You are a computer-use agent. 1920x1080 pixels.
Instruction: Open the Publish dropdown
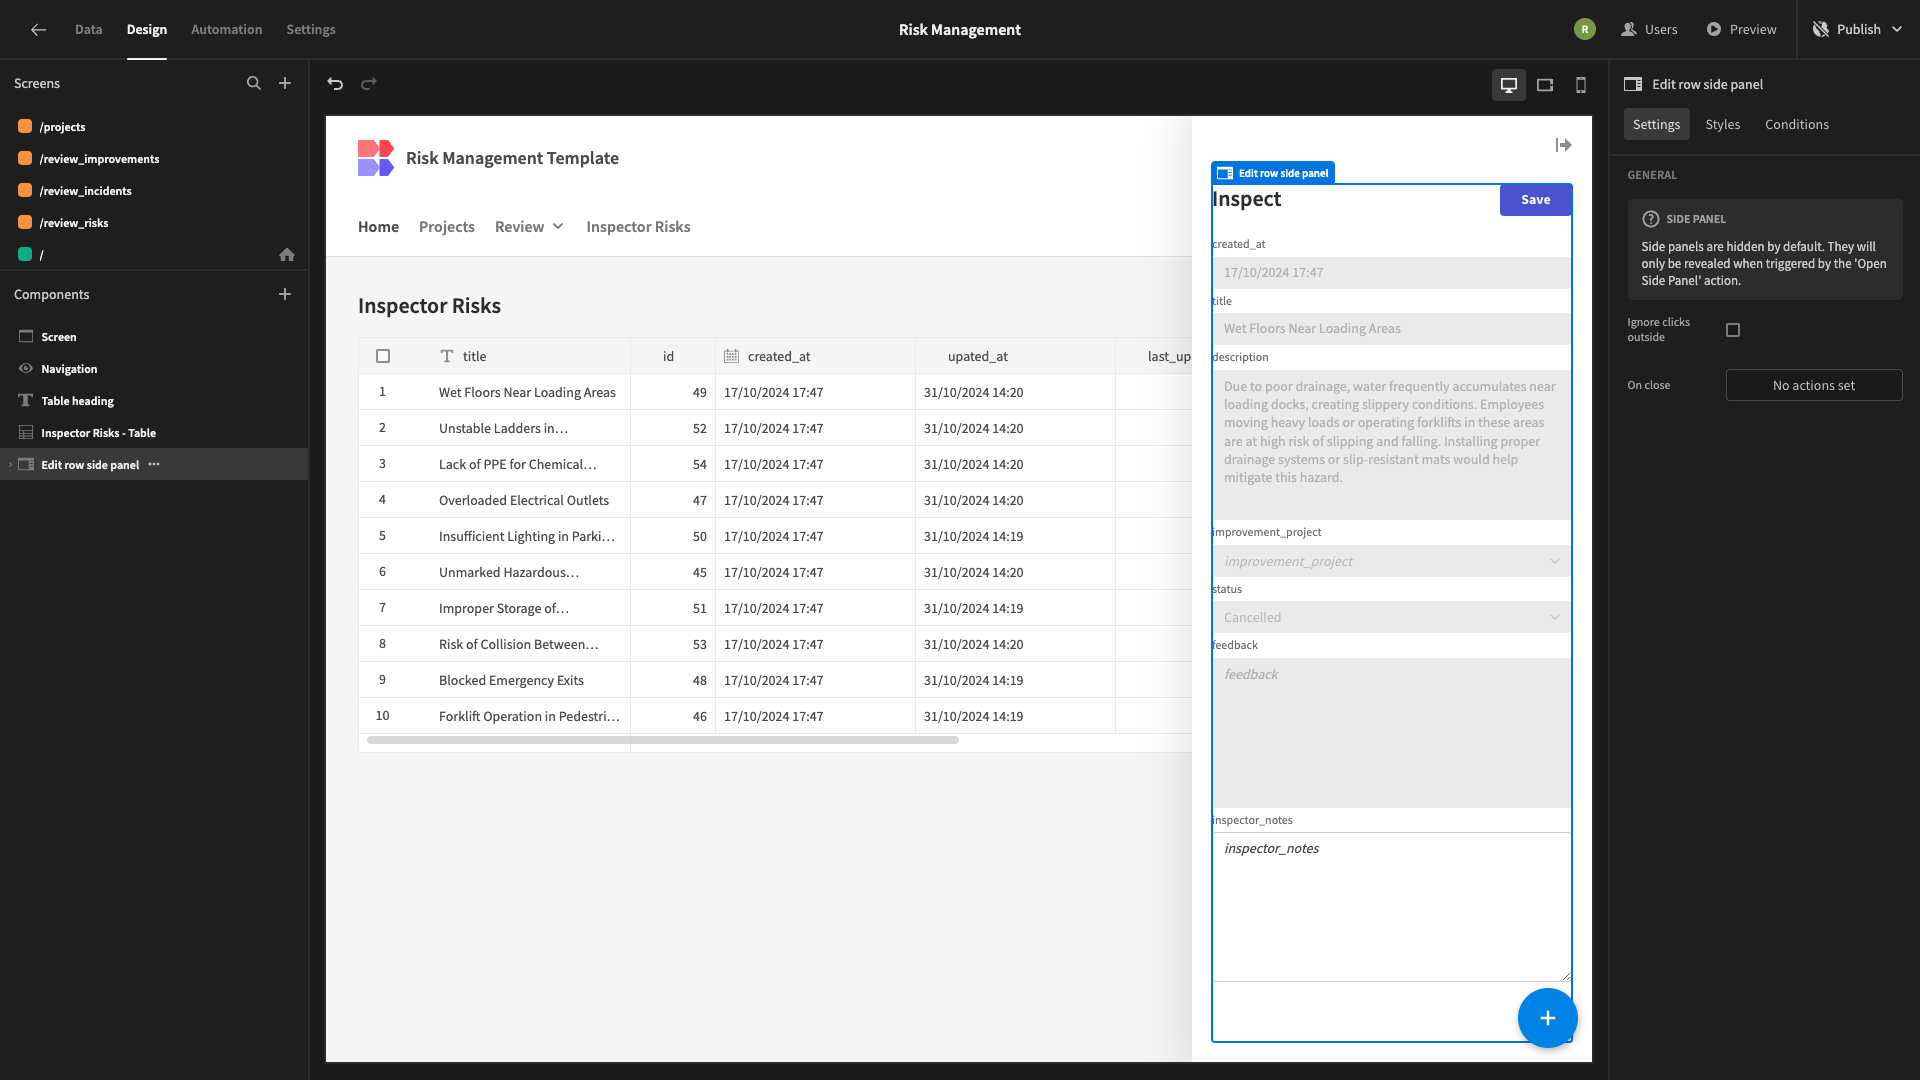[1858, 30]
